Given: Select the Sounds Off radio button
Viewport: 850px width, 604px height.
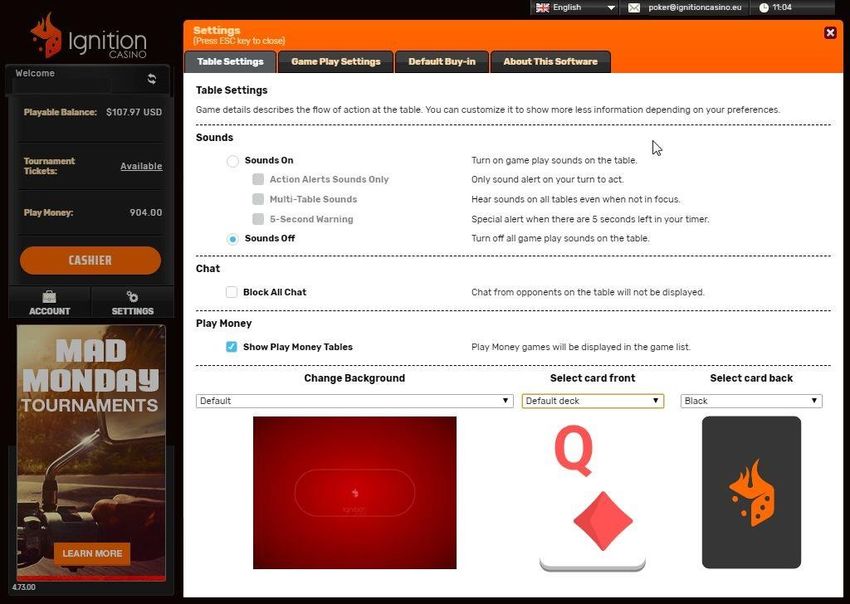Looking at the screenshot, I should (233, 239).
